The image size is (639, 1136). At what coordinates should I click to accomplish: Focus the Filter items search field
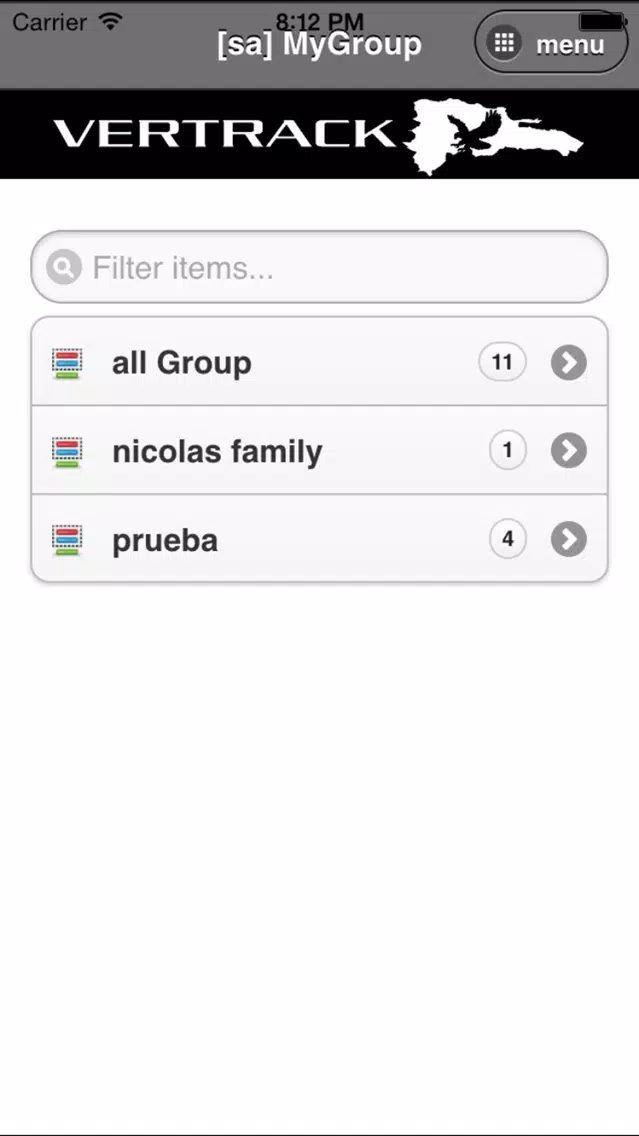[320, 267]
